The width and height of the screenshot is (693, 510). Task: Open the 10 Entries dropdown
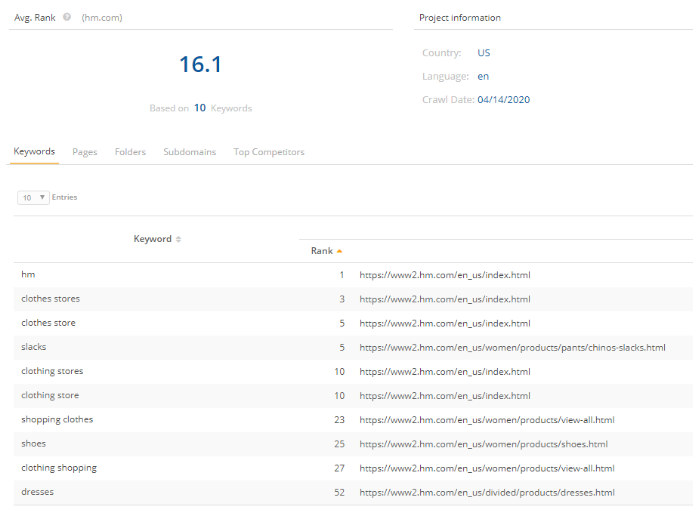[33, 198]
